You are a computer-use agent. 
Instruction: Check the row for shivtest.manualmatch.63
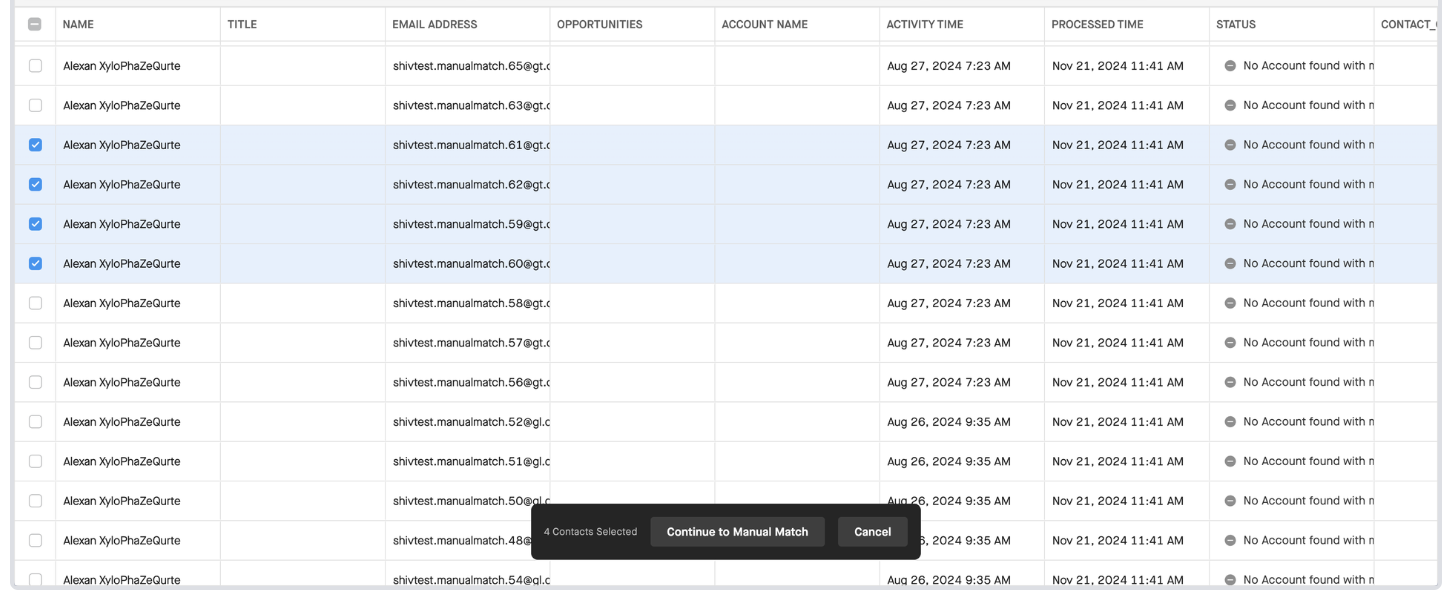pyautogui.click(x=35, y=105)
